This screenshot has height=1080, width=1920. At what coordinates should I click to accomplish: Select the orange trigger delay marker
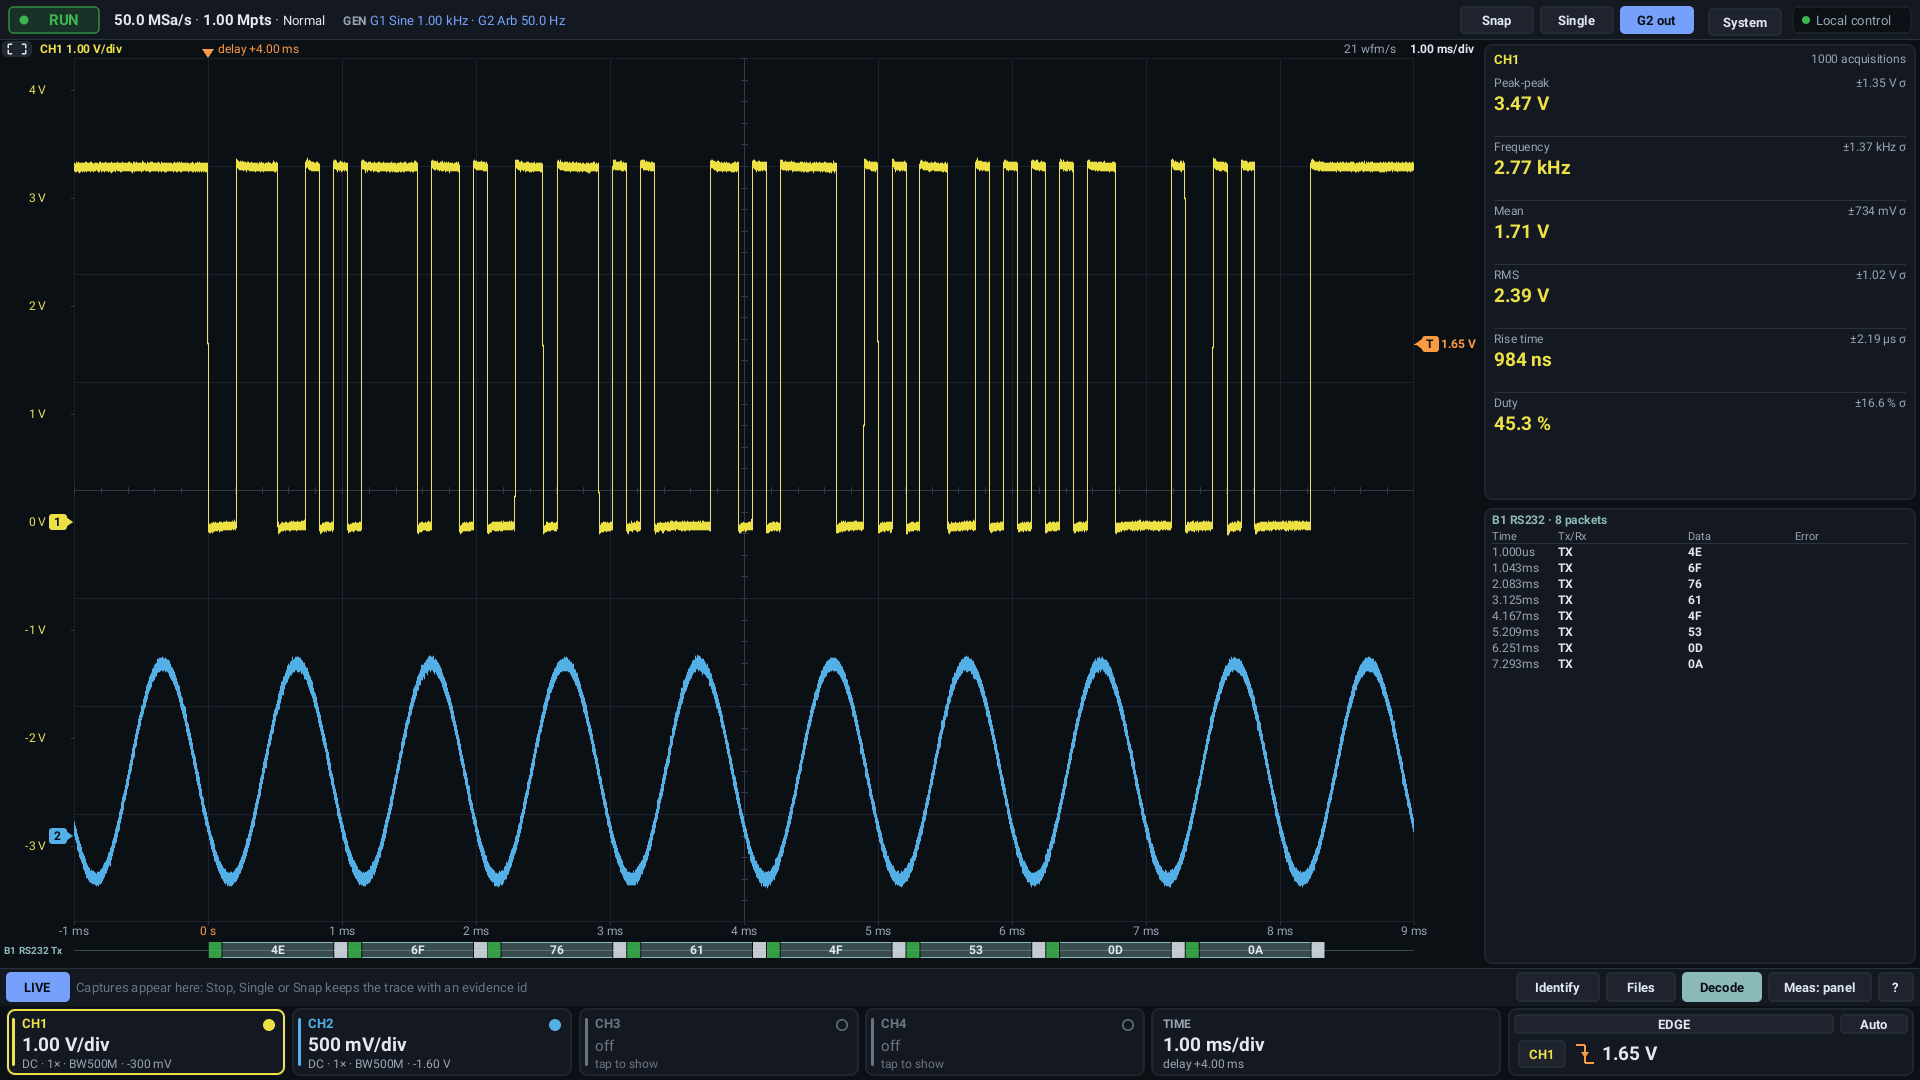(208, 52)
